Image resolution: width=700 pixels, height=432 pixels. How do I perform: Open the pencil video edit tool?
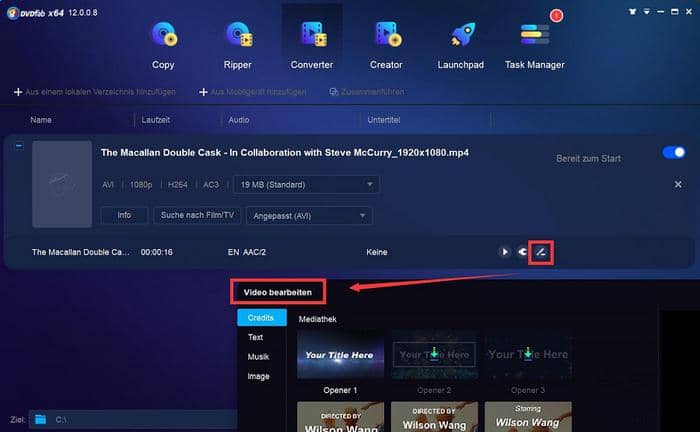tap(541, 252)
